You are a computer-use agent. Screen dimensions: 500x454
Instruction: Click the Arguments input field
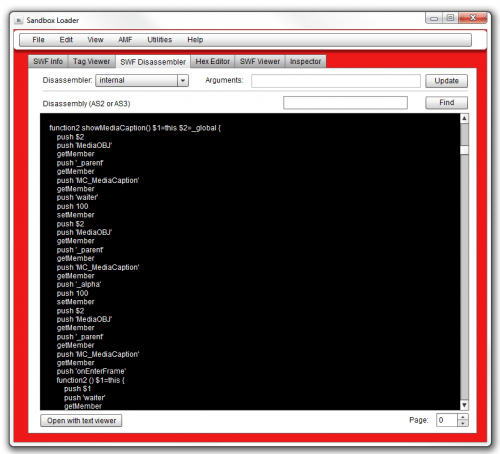(x=336, y=81)
